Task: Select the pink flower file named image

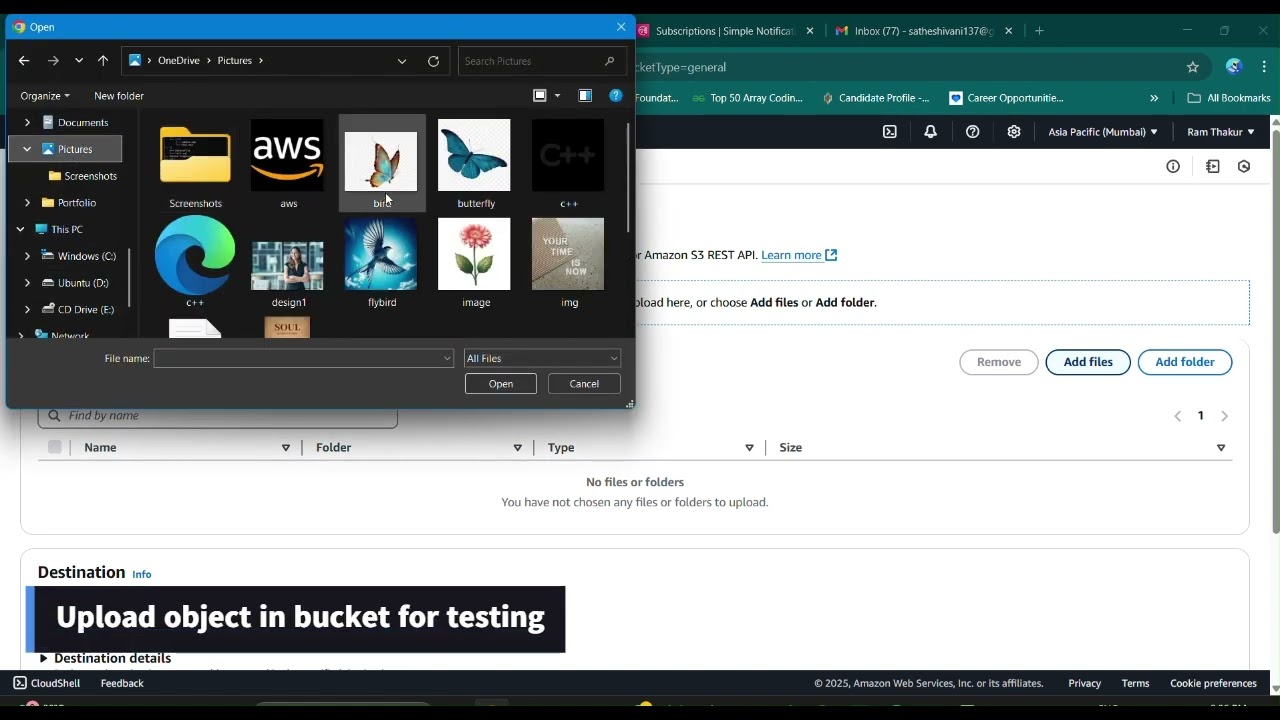Action: [475, 263]
